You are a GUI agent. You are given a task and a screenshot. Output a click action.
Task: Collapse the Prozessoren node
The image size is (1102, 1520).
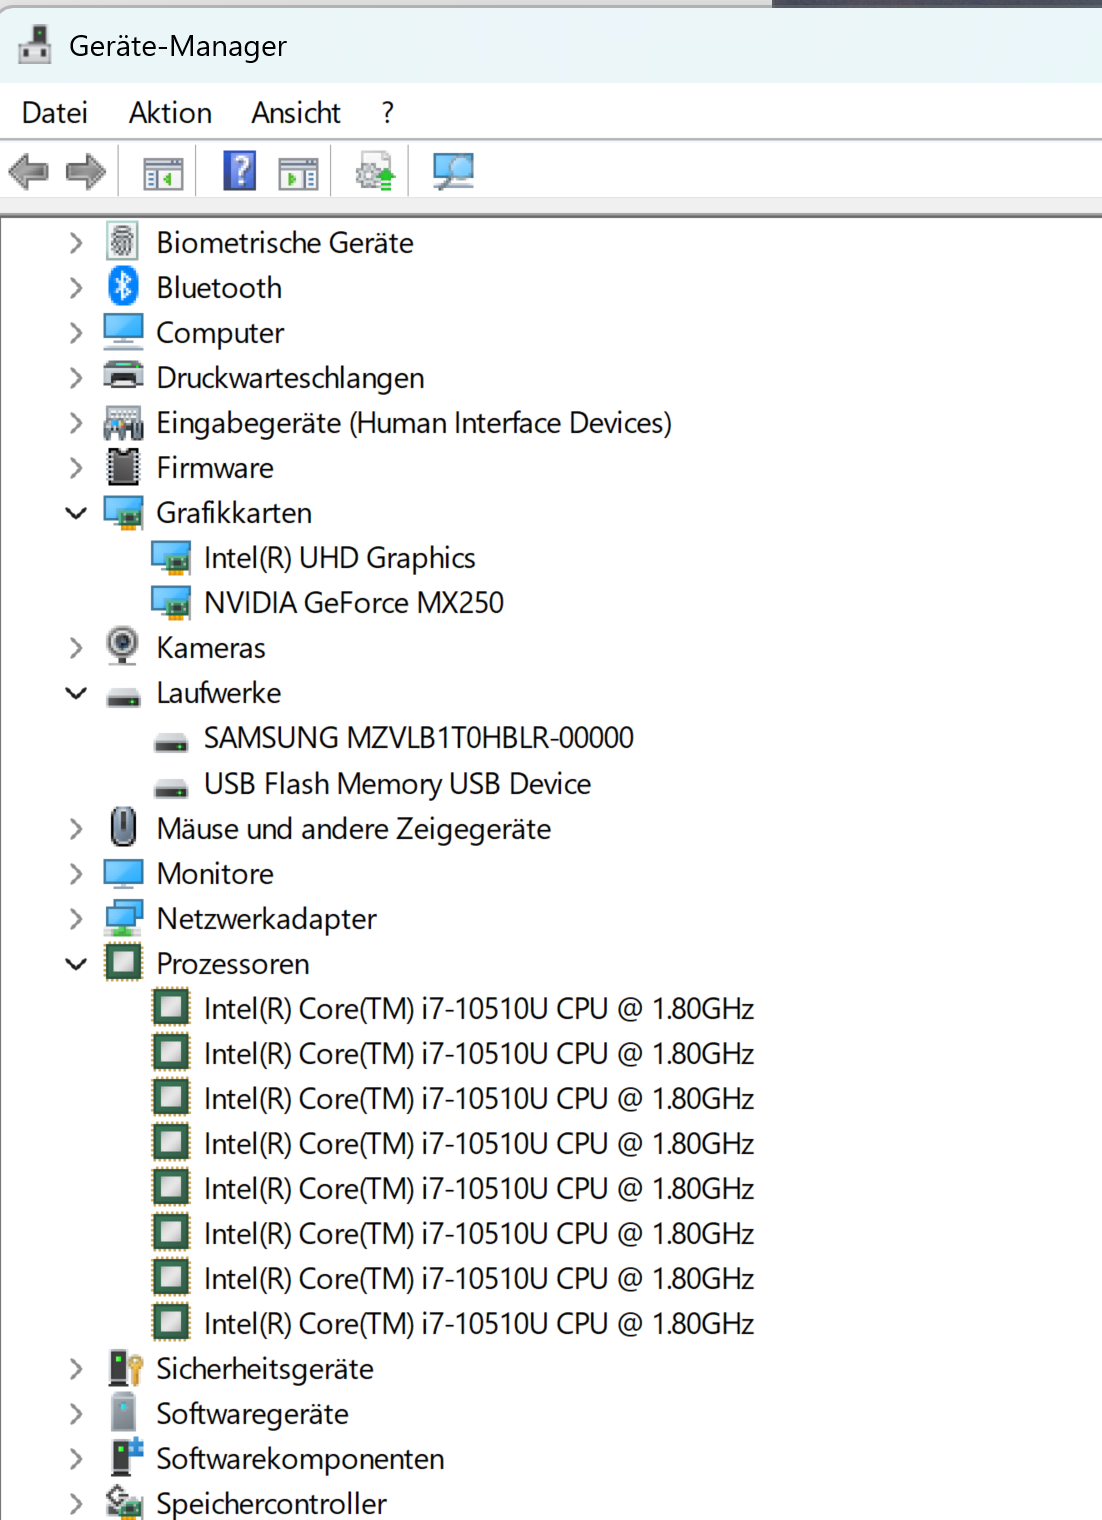pyautogui.click(x=76, y=964)
